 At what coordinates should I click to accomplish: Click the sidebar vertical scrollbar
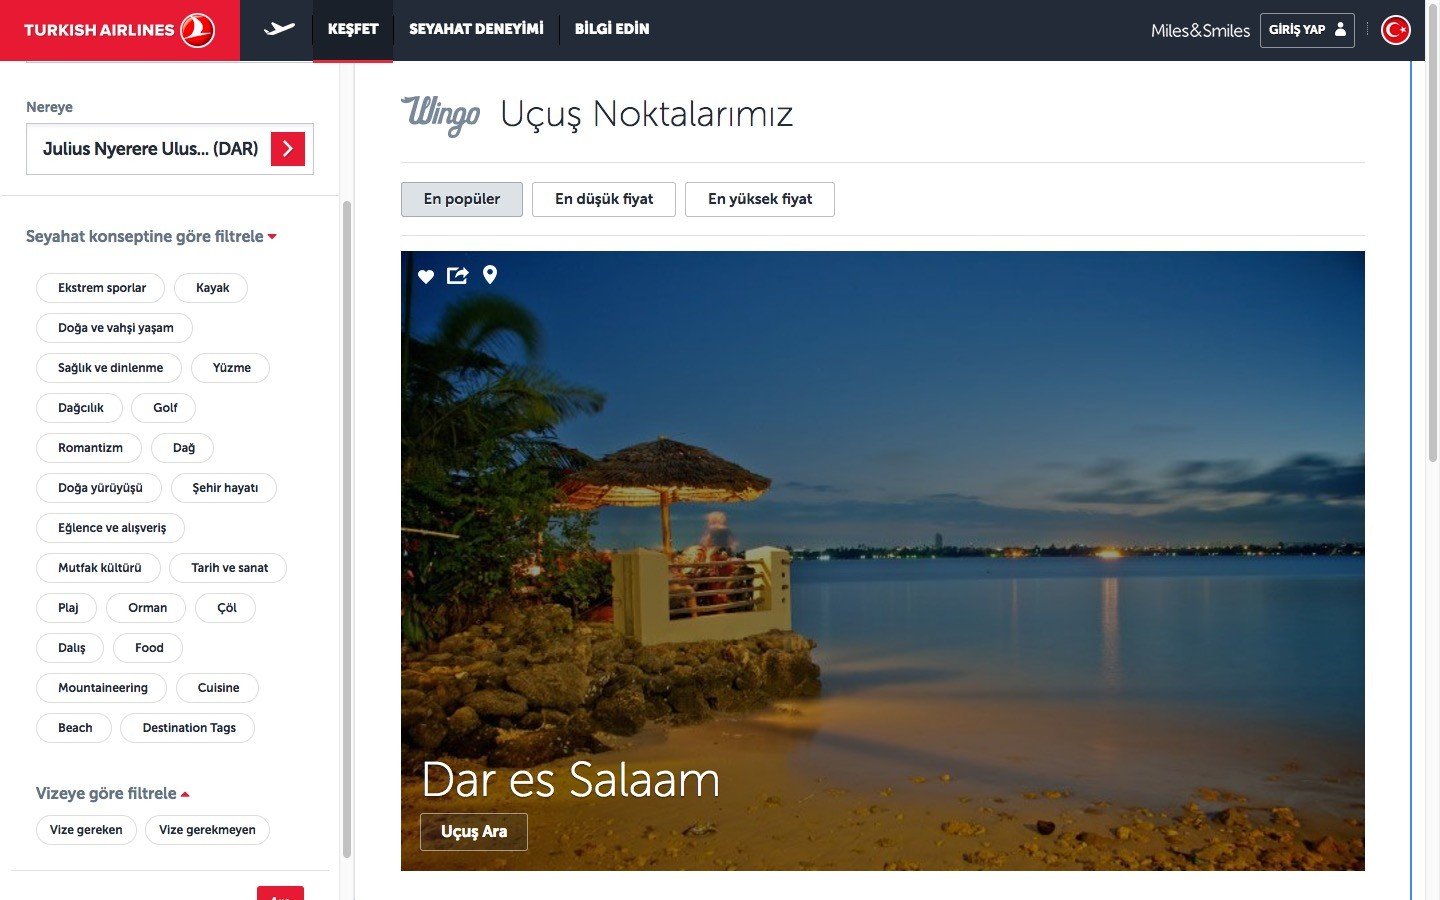click(x=347, y=528)
